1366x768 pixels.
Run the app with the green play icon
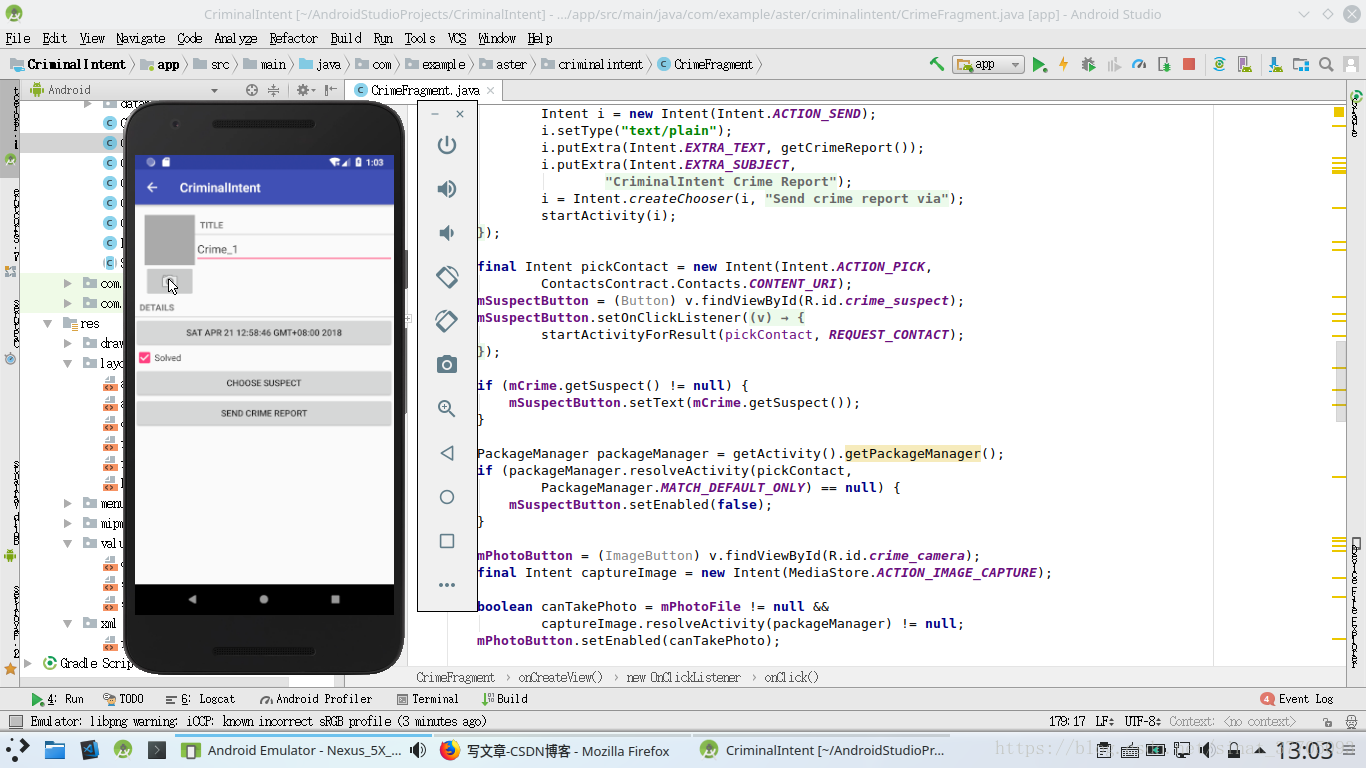[x=1040, y=64]
